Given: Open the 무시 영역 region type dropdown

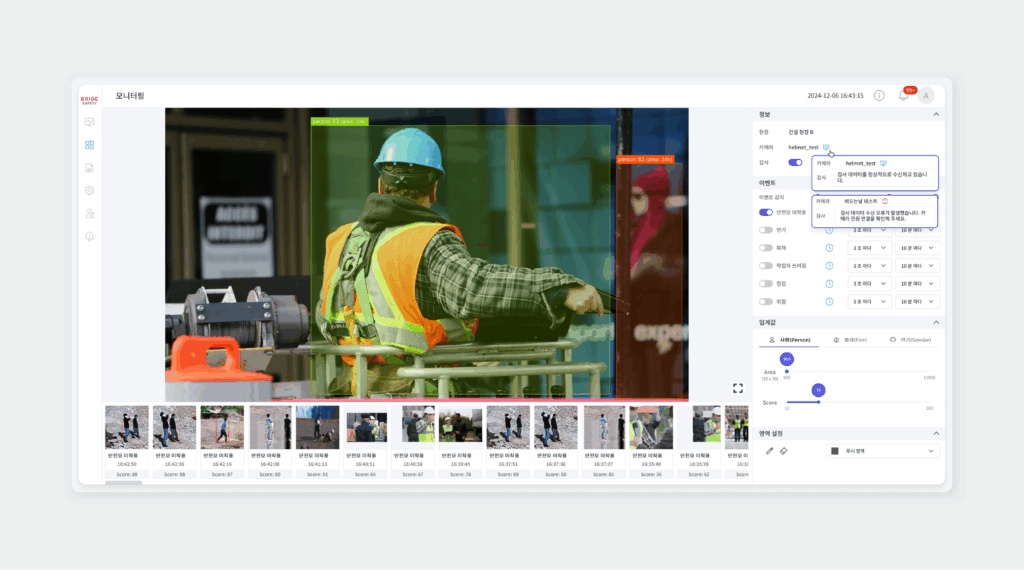Looking at the screenshot, I should (x=882, y=451).
